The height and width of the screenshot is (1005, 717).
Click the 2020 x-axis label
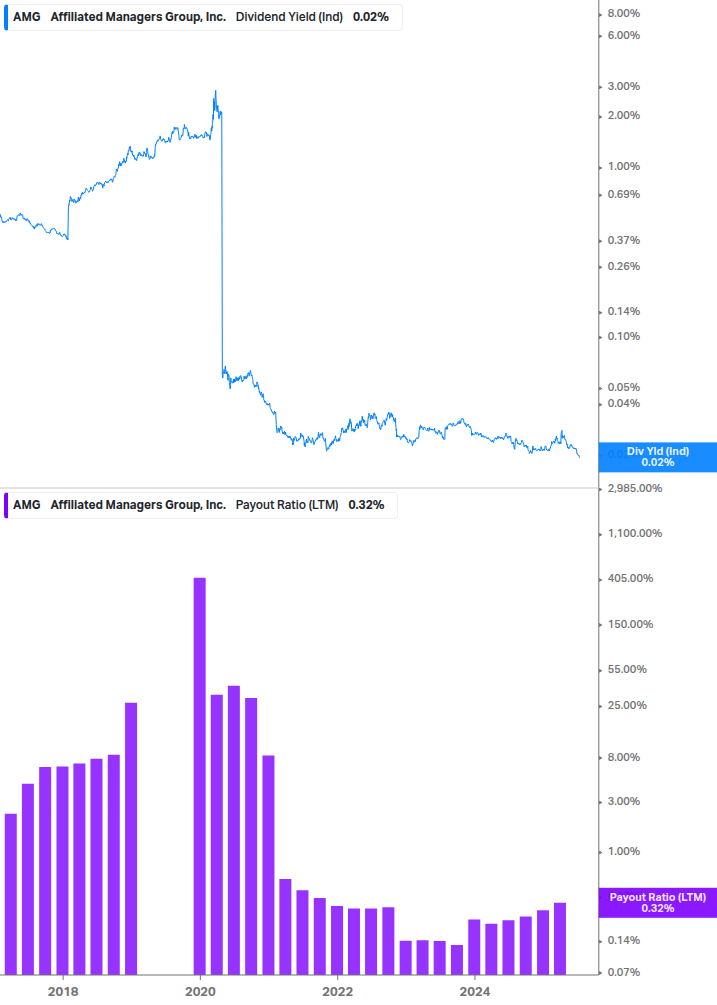pyautogui.click(x=200, y=992)
